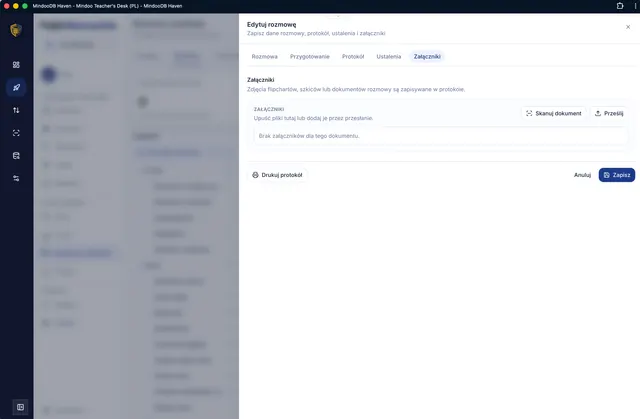The image size is (640, 419).
Task: Switch to the Protokół tab
Action: 353,56
